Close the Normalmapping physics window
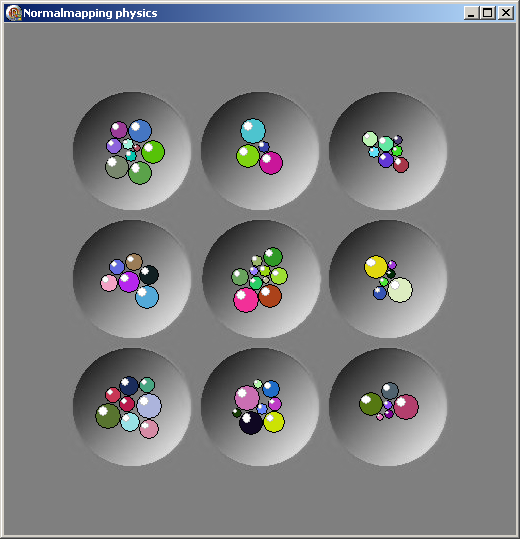Screen dimensions: 520x539 point(506,13)
